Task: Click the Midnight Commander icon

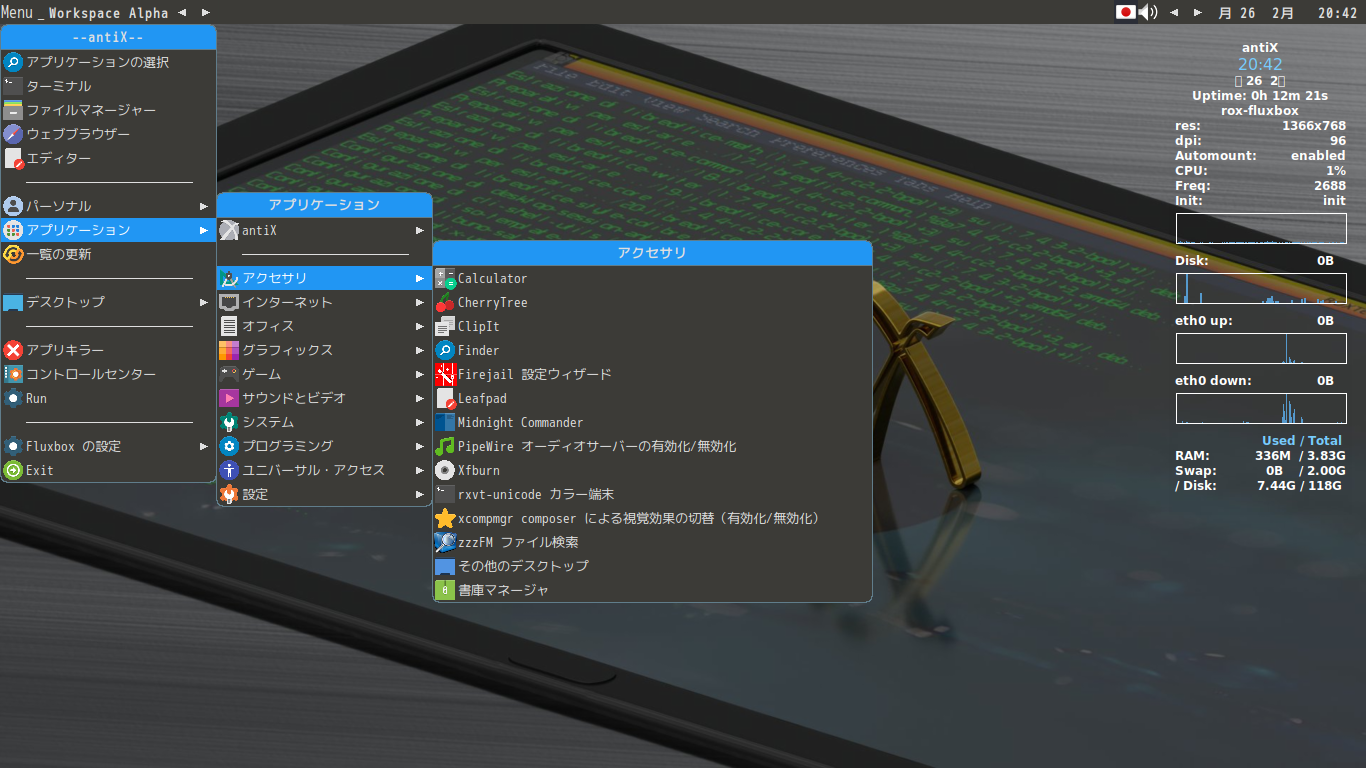Action: [x=445, y=422]
